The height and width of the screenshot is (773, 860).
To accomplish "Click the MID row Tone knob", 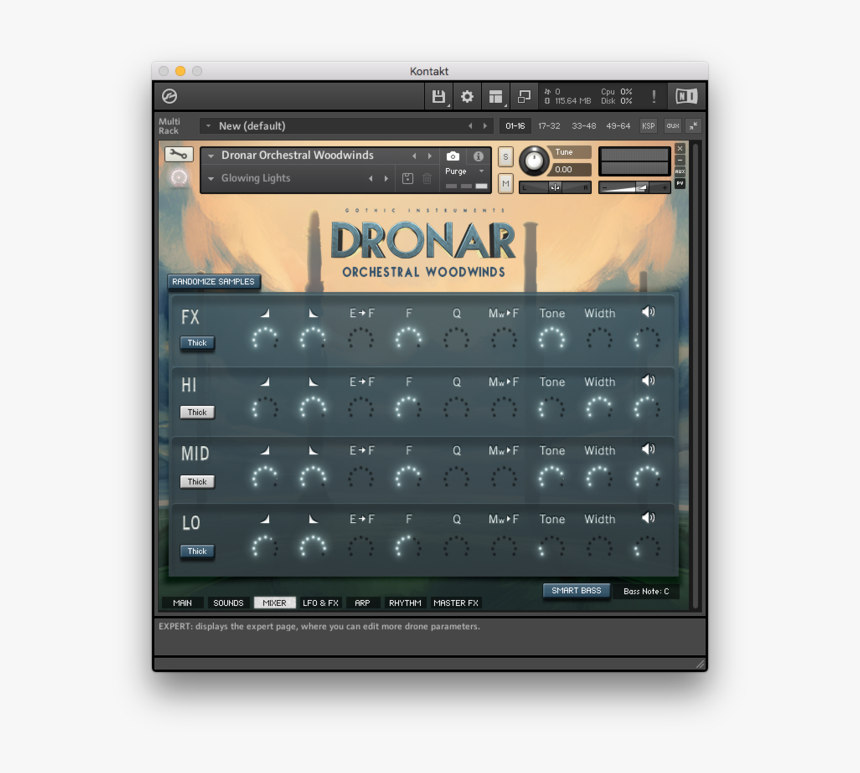I will click(x=552, y=478).
